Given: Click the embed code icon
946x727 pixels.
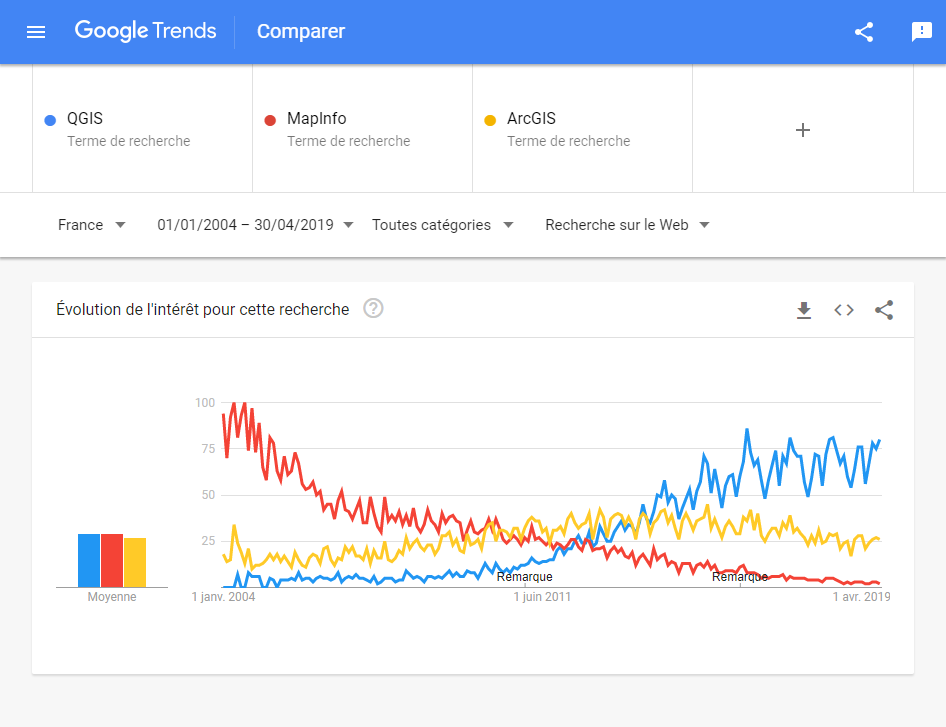Looking at the screenshot, I should tap(844, 310).
